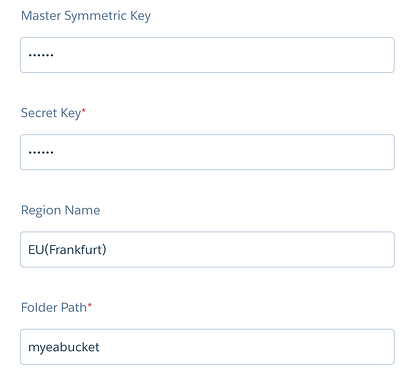Select the Region Name text box
The image size is (411, 372).
(207, 250)
